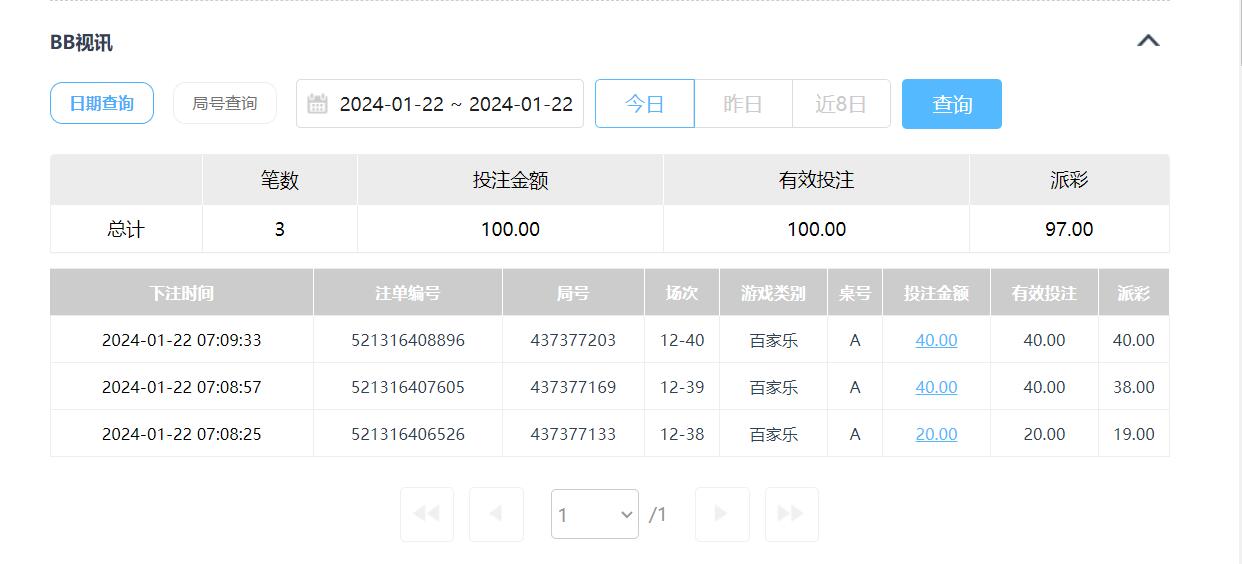The image size is (1242, 564).
Task: Click the 局号 column header
Action: pyautogui.click(x=573, y=293)
